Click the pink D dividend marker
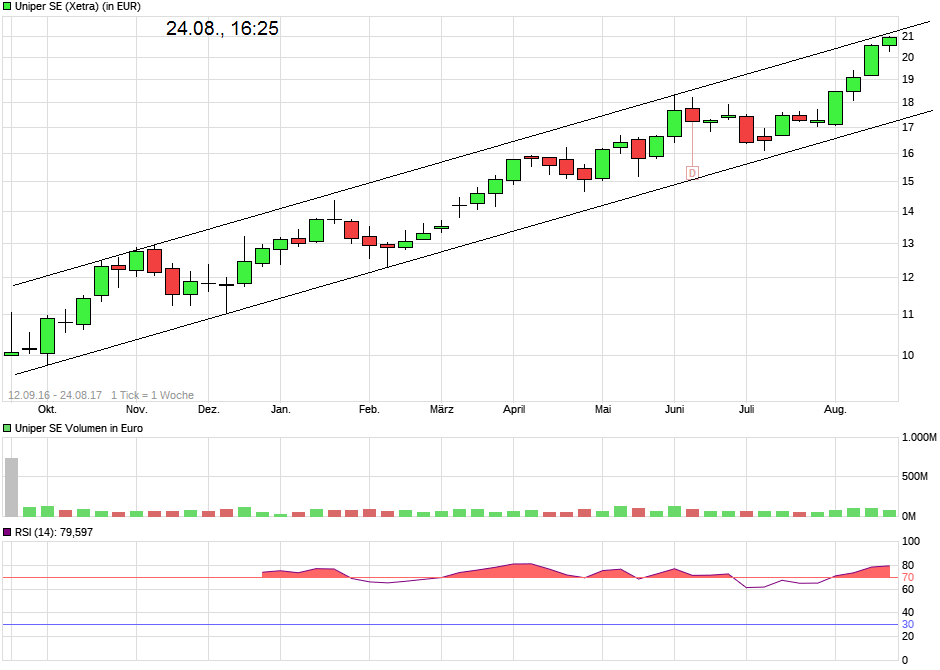Screen dimensions: 940x670 pyautogui.click(x=692, y=173)
